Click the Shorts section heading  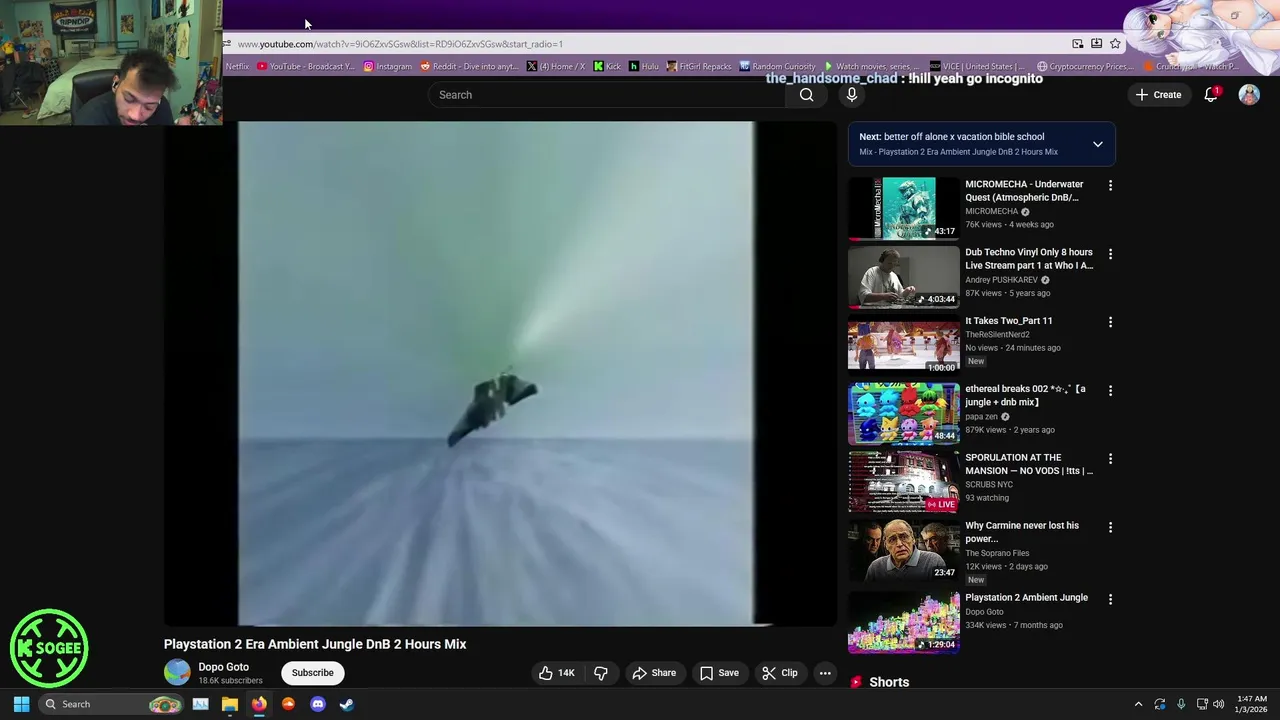(x=889, y=682)
